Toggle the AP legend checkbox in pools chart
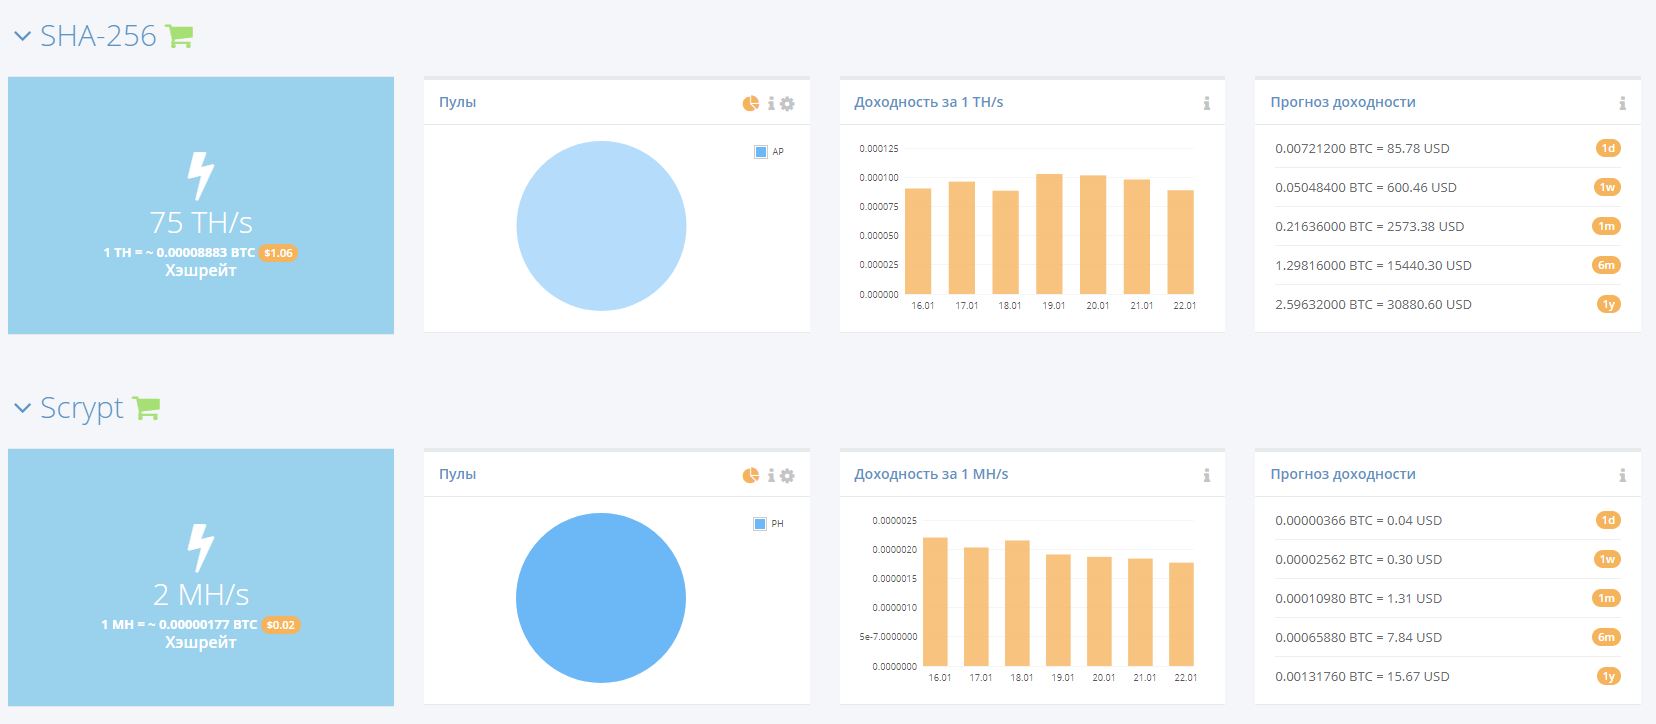The image size is (1656, 724). (761, 152)
